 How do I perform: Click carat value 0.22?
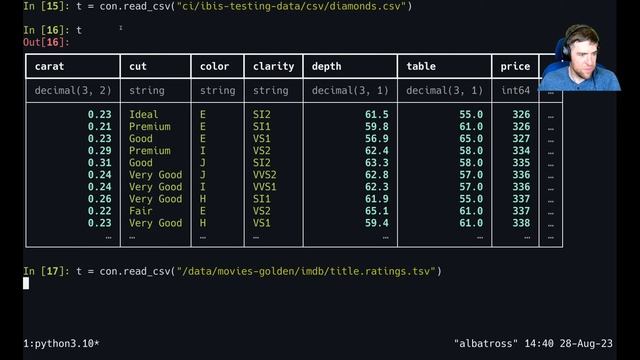(100, 211)
